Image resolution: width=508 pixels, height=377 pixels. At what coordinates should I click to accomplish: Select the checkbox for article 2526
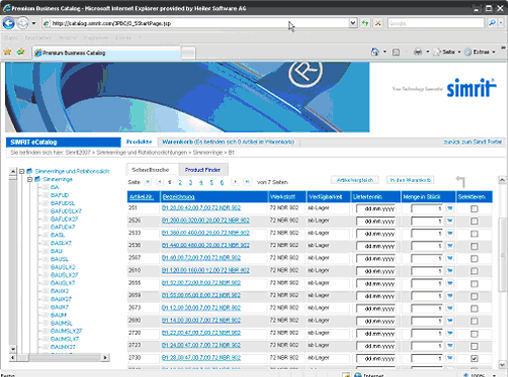(x=474, y=221)
